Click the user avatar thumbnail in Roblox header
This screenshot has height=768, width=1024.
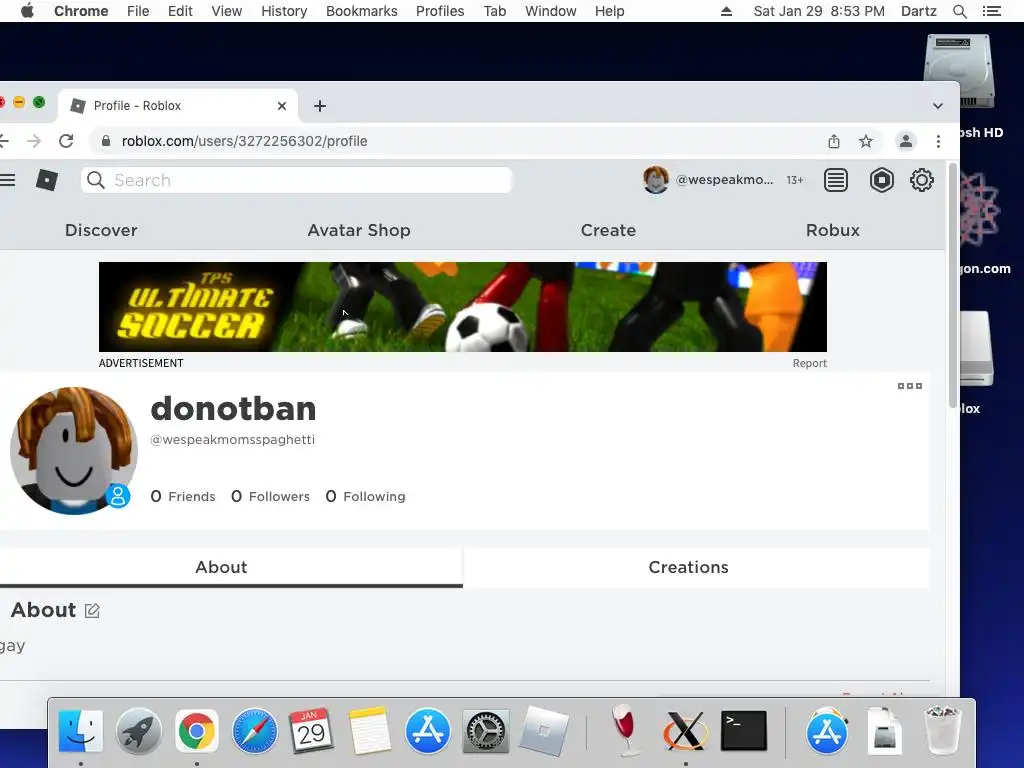point(656,180)
